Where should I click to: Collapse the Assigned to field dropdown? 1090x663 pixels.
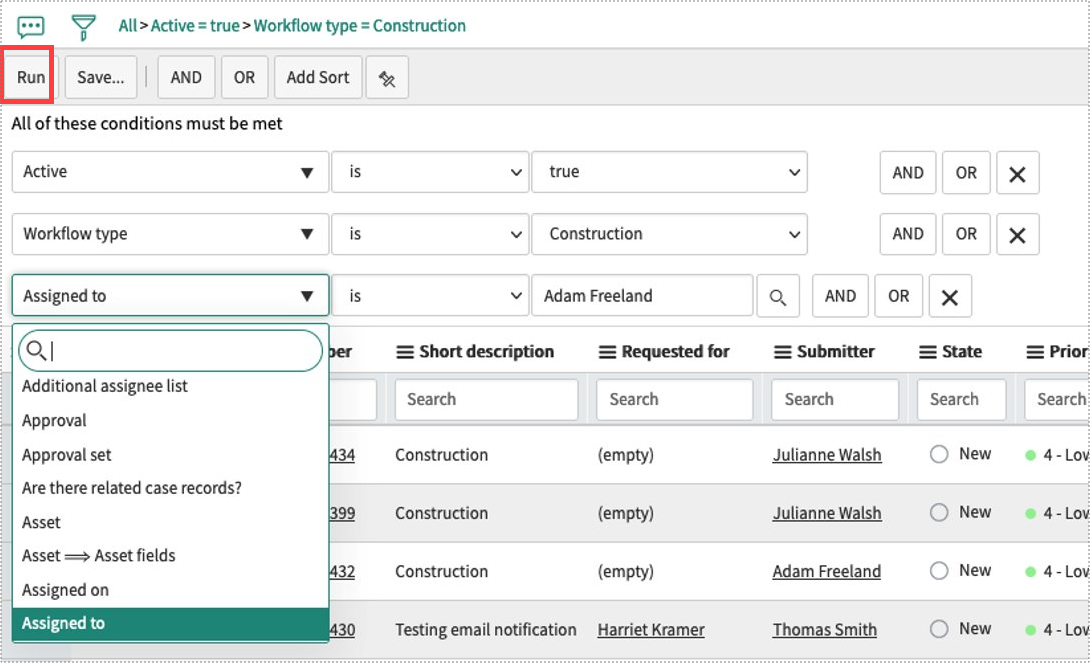coord(170,296)
